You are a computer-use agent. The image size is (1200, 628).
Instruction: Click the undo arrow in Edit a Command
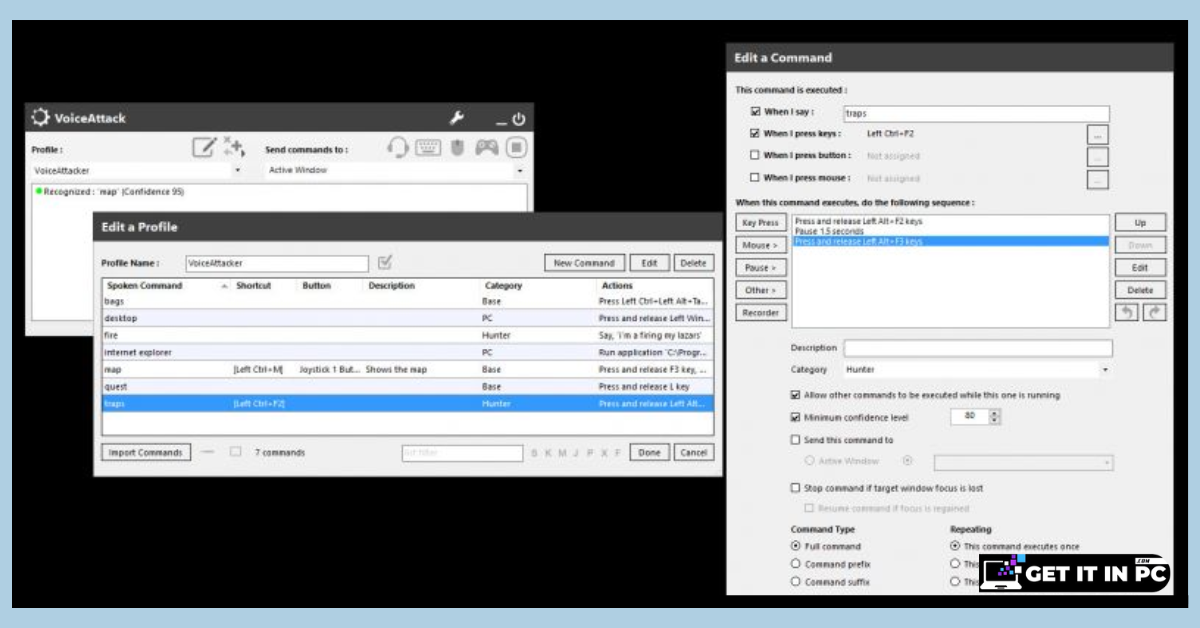1127,312
